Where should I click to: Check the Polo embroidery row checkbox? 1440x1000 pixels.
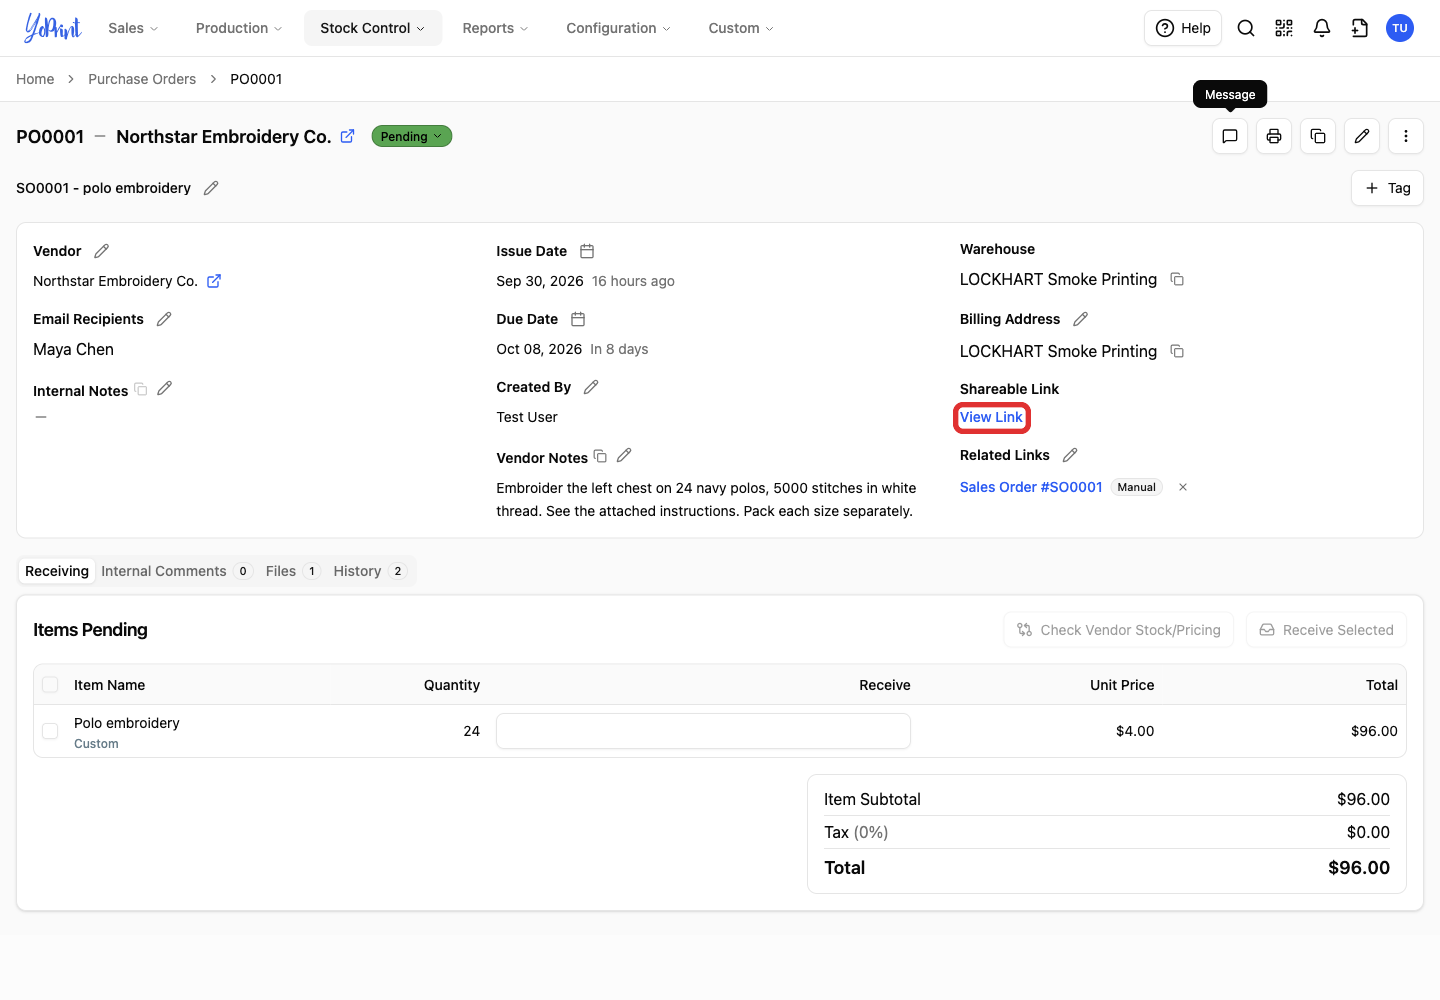click(50, 731)
